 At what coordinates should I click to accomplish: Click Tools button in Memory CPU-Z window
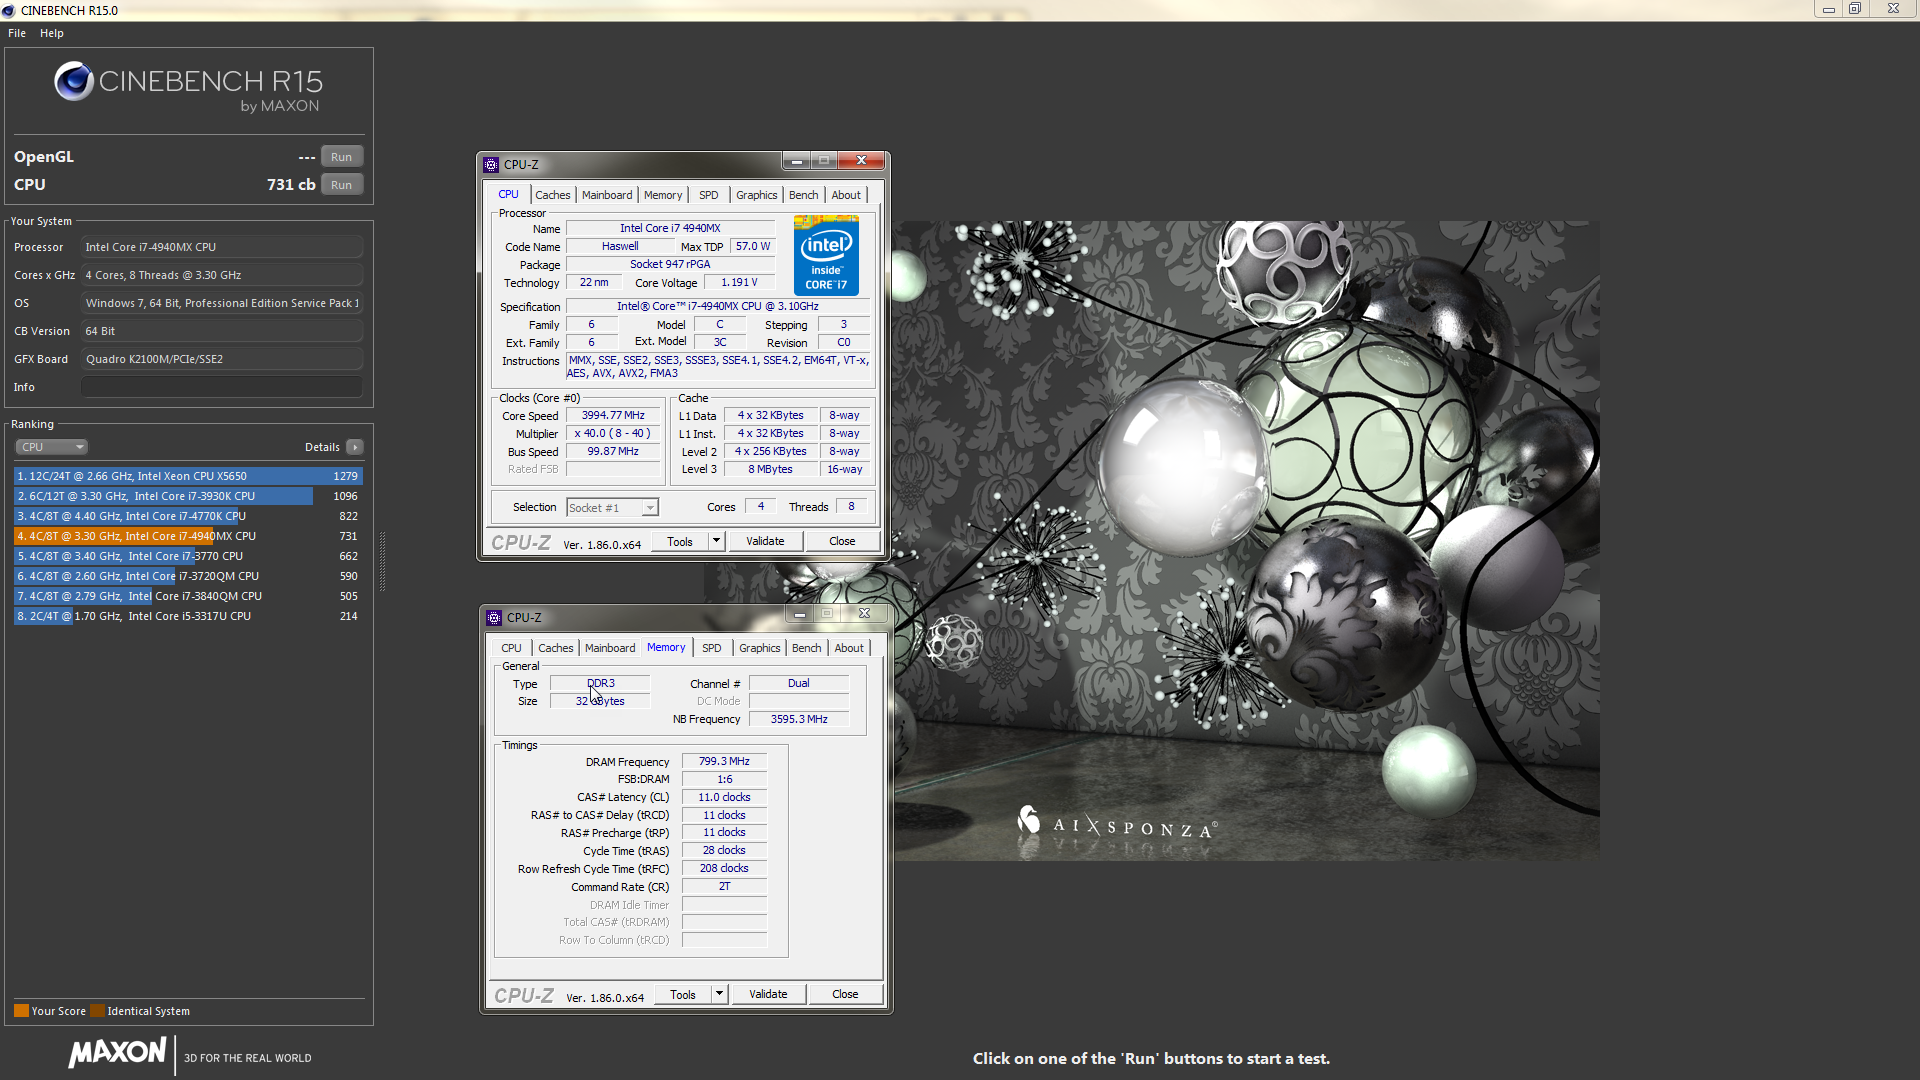(x=683, y=994)
